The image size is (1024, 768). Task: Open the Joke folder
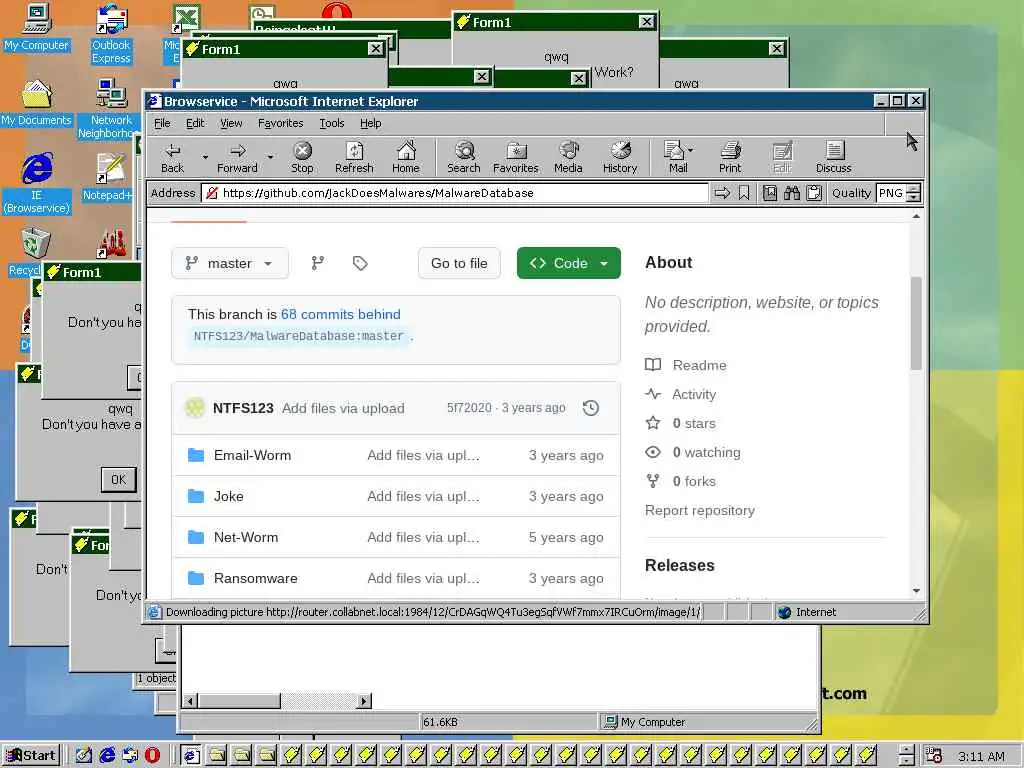coord(229,496)
